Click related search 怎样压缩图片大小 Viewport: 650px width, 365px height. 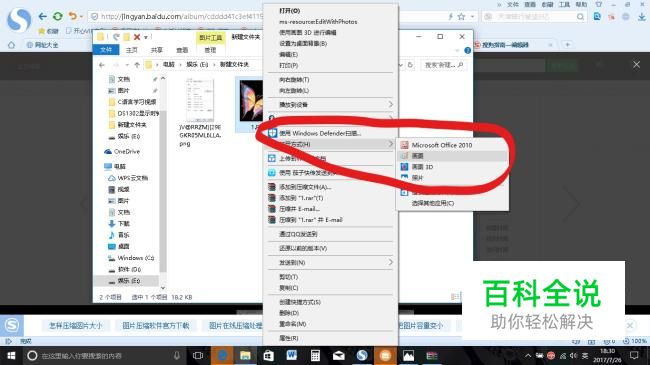[75, 326]
